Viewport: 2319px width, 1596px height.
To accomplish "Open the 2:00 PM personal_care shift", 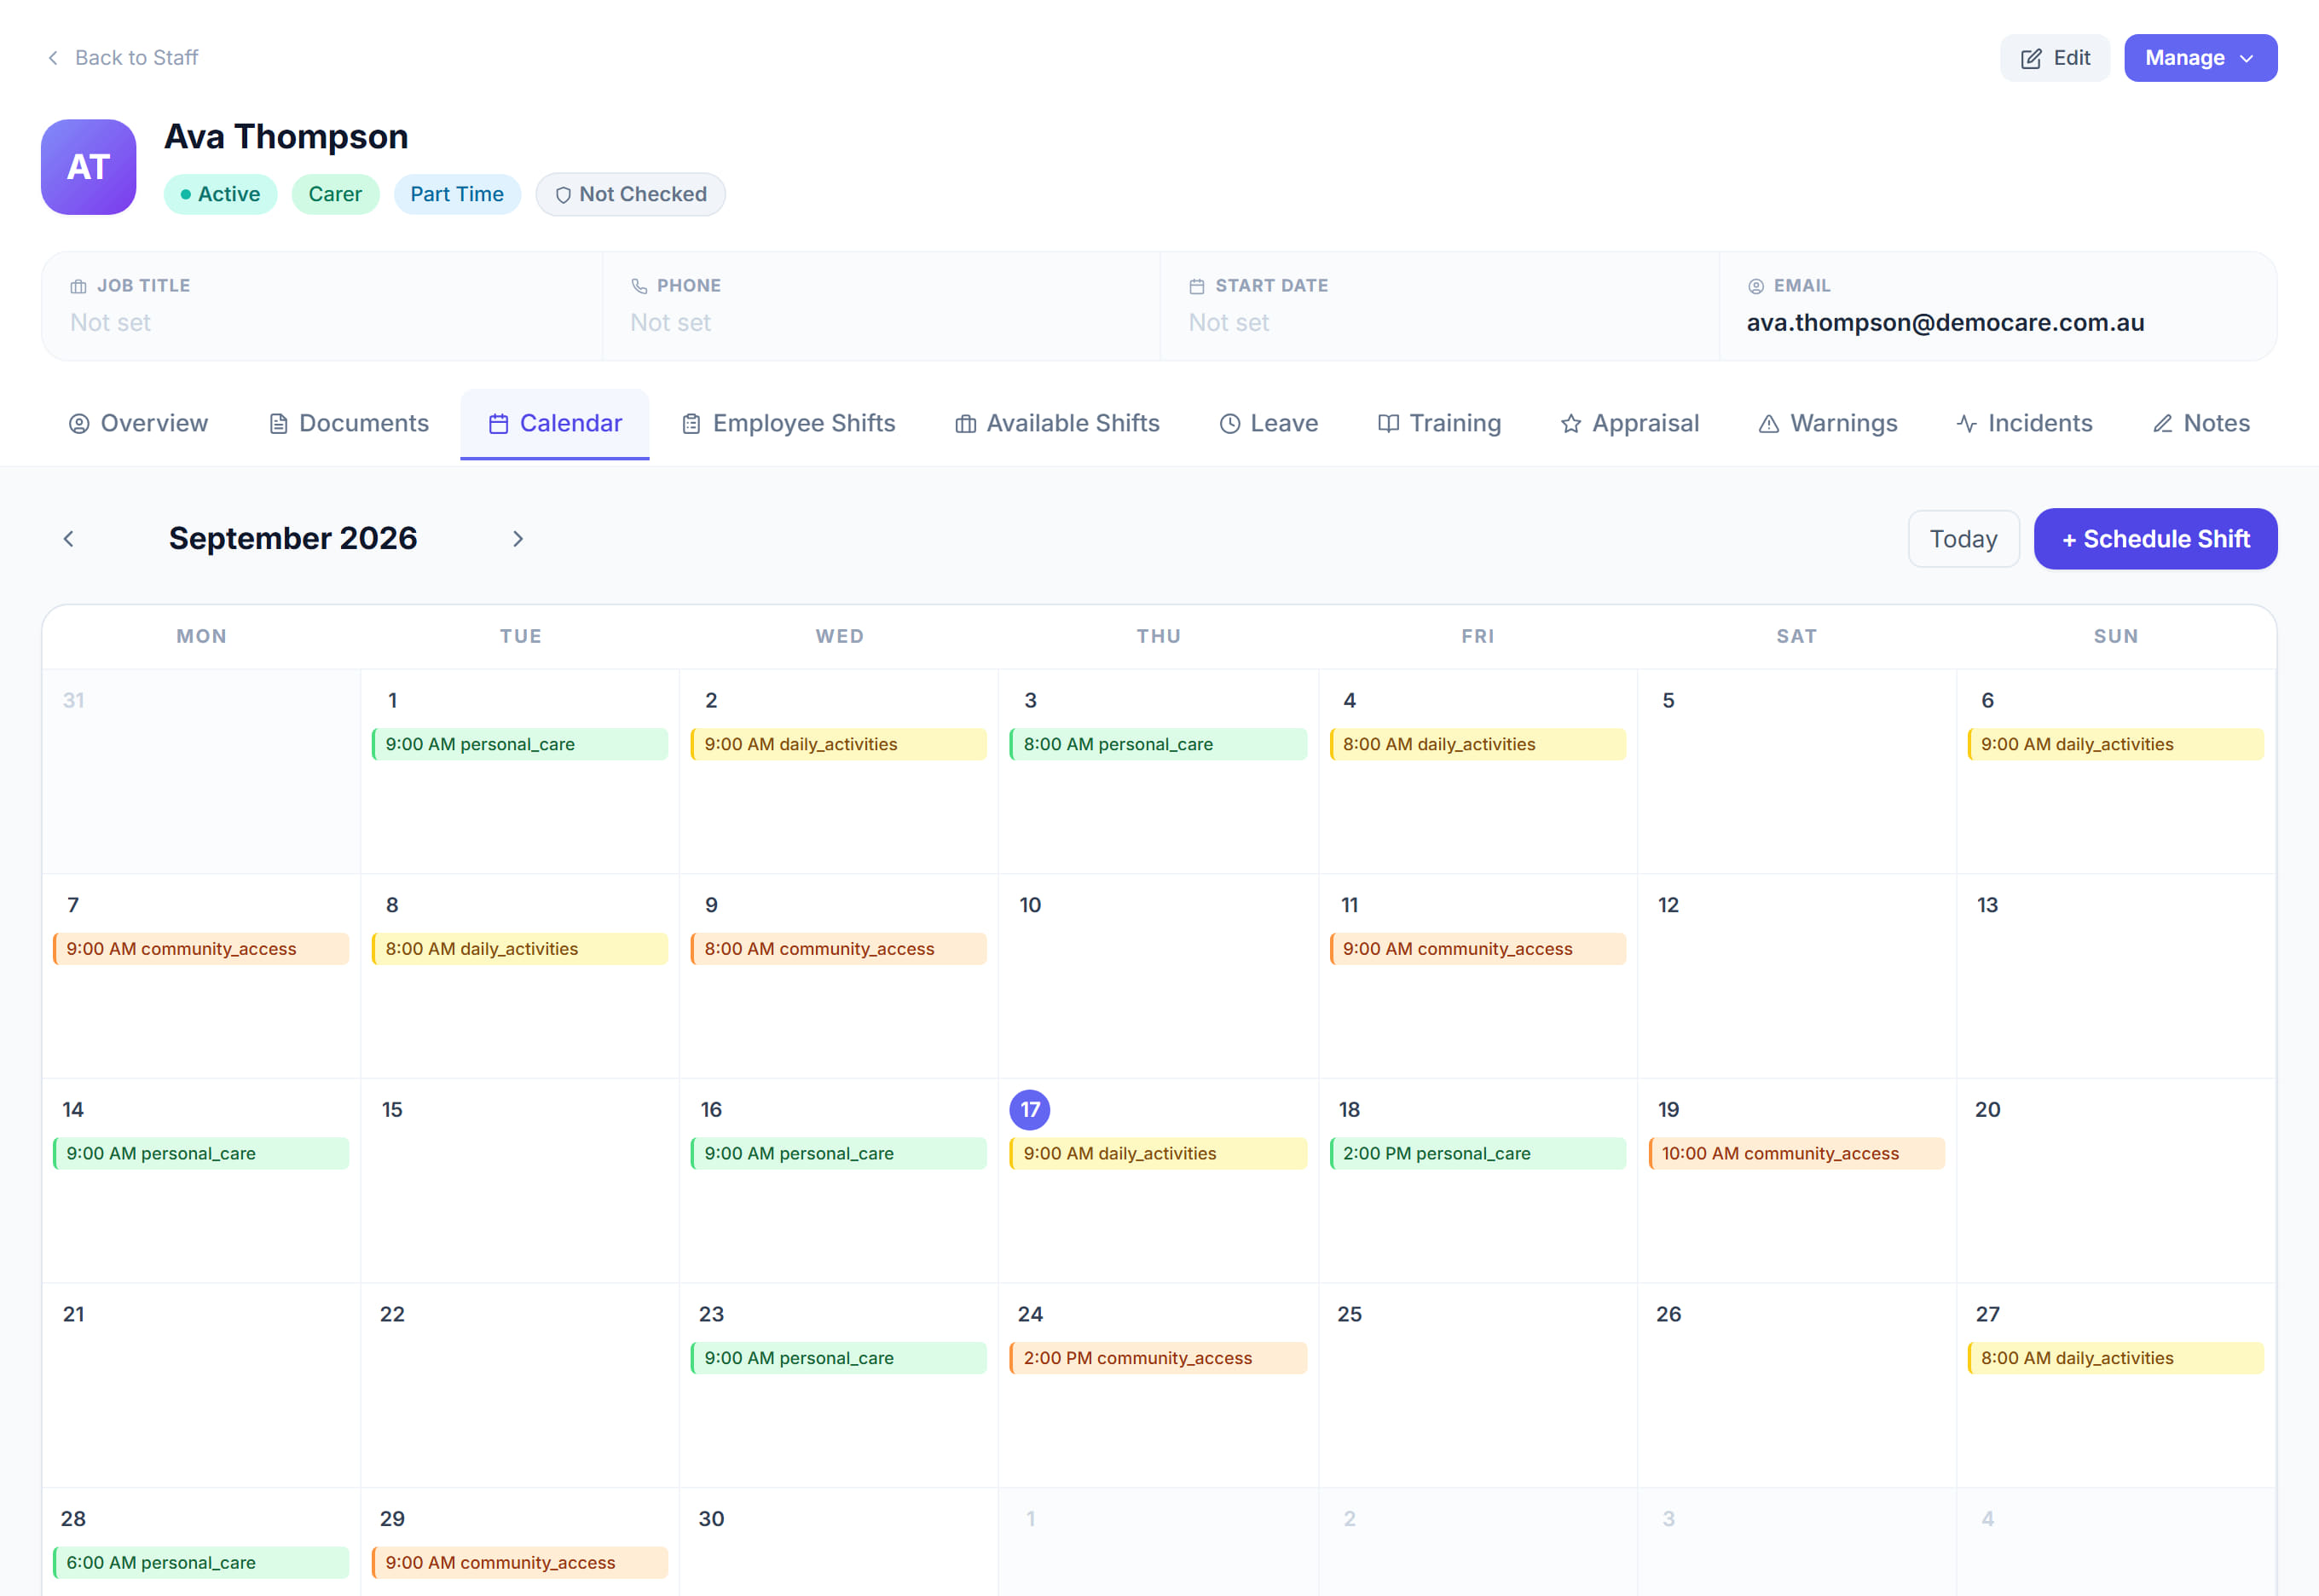I will point(1477,1153).
